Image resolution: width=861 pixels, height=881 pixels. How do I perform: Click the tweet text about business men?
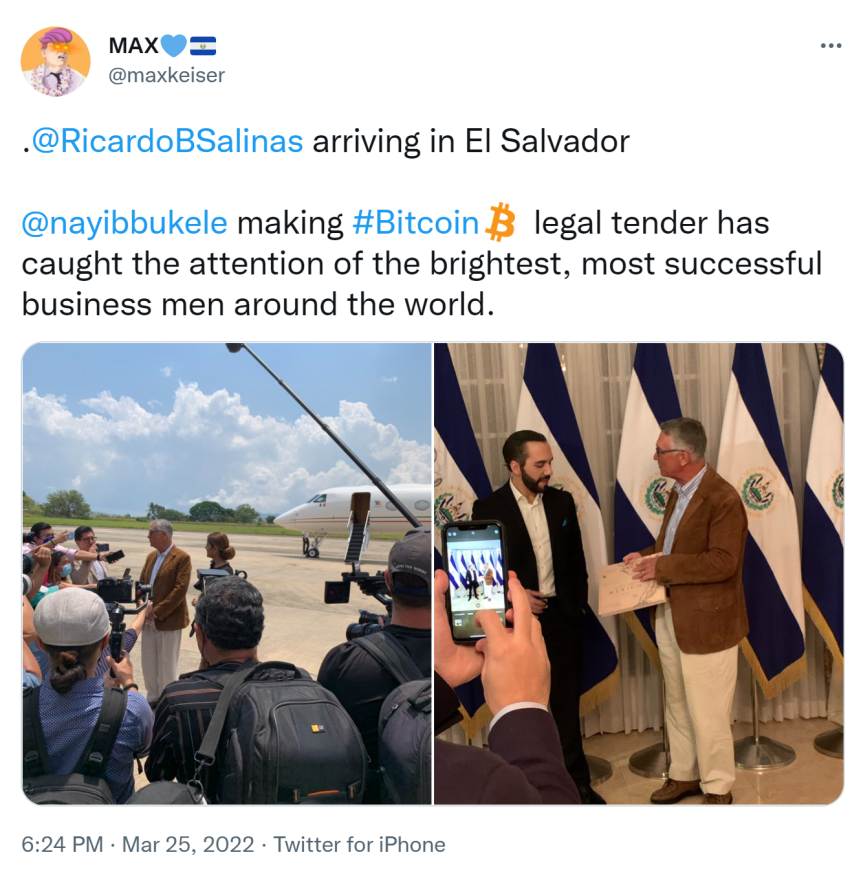click(422, 264)
